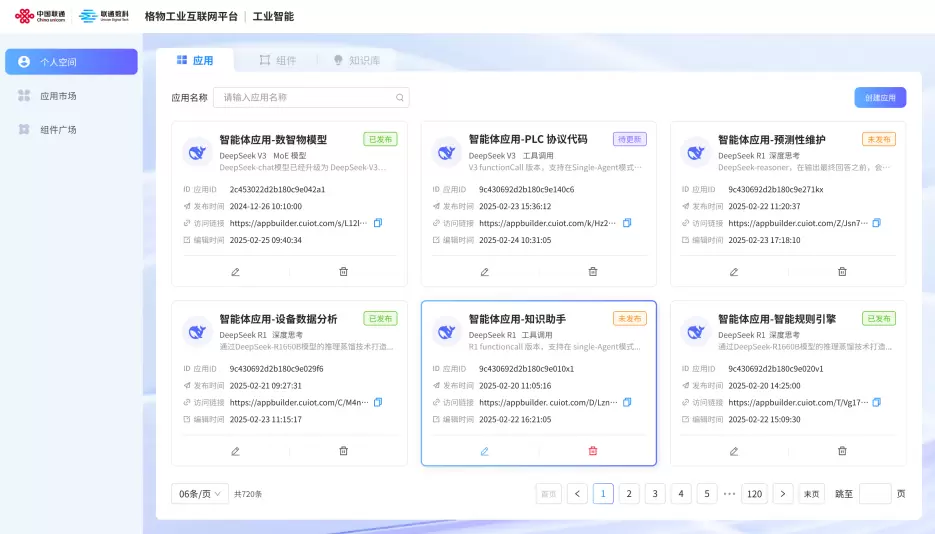Viewport: 935px width, 534px height.
Task: Open the 06条/页 page size dropdown
Action: pos(200,494)
